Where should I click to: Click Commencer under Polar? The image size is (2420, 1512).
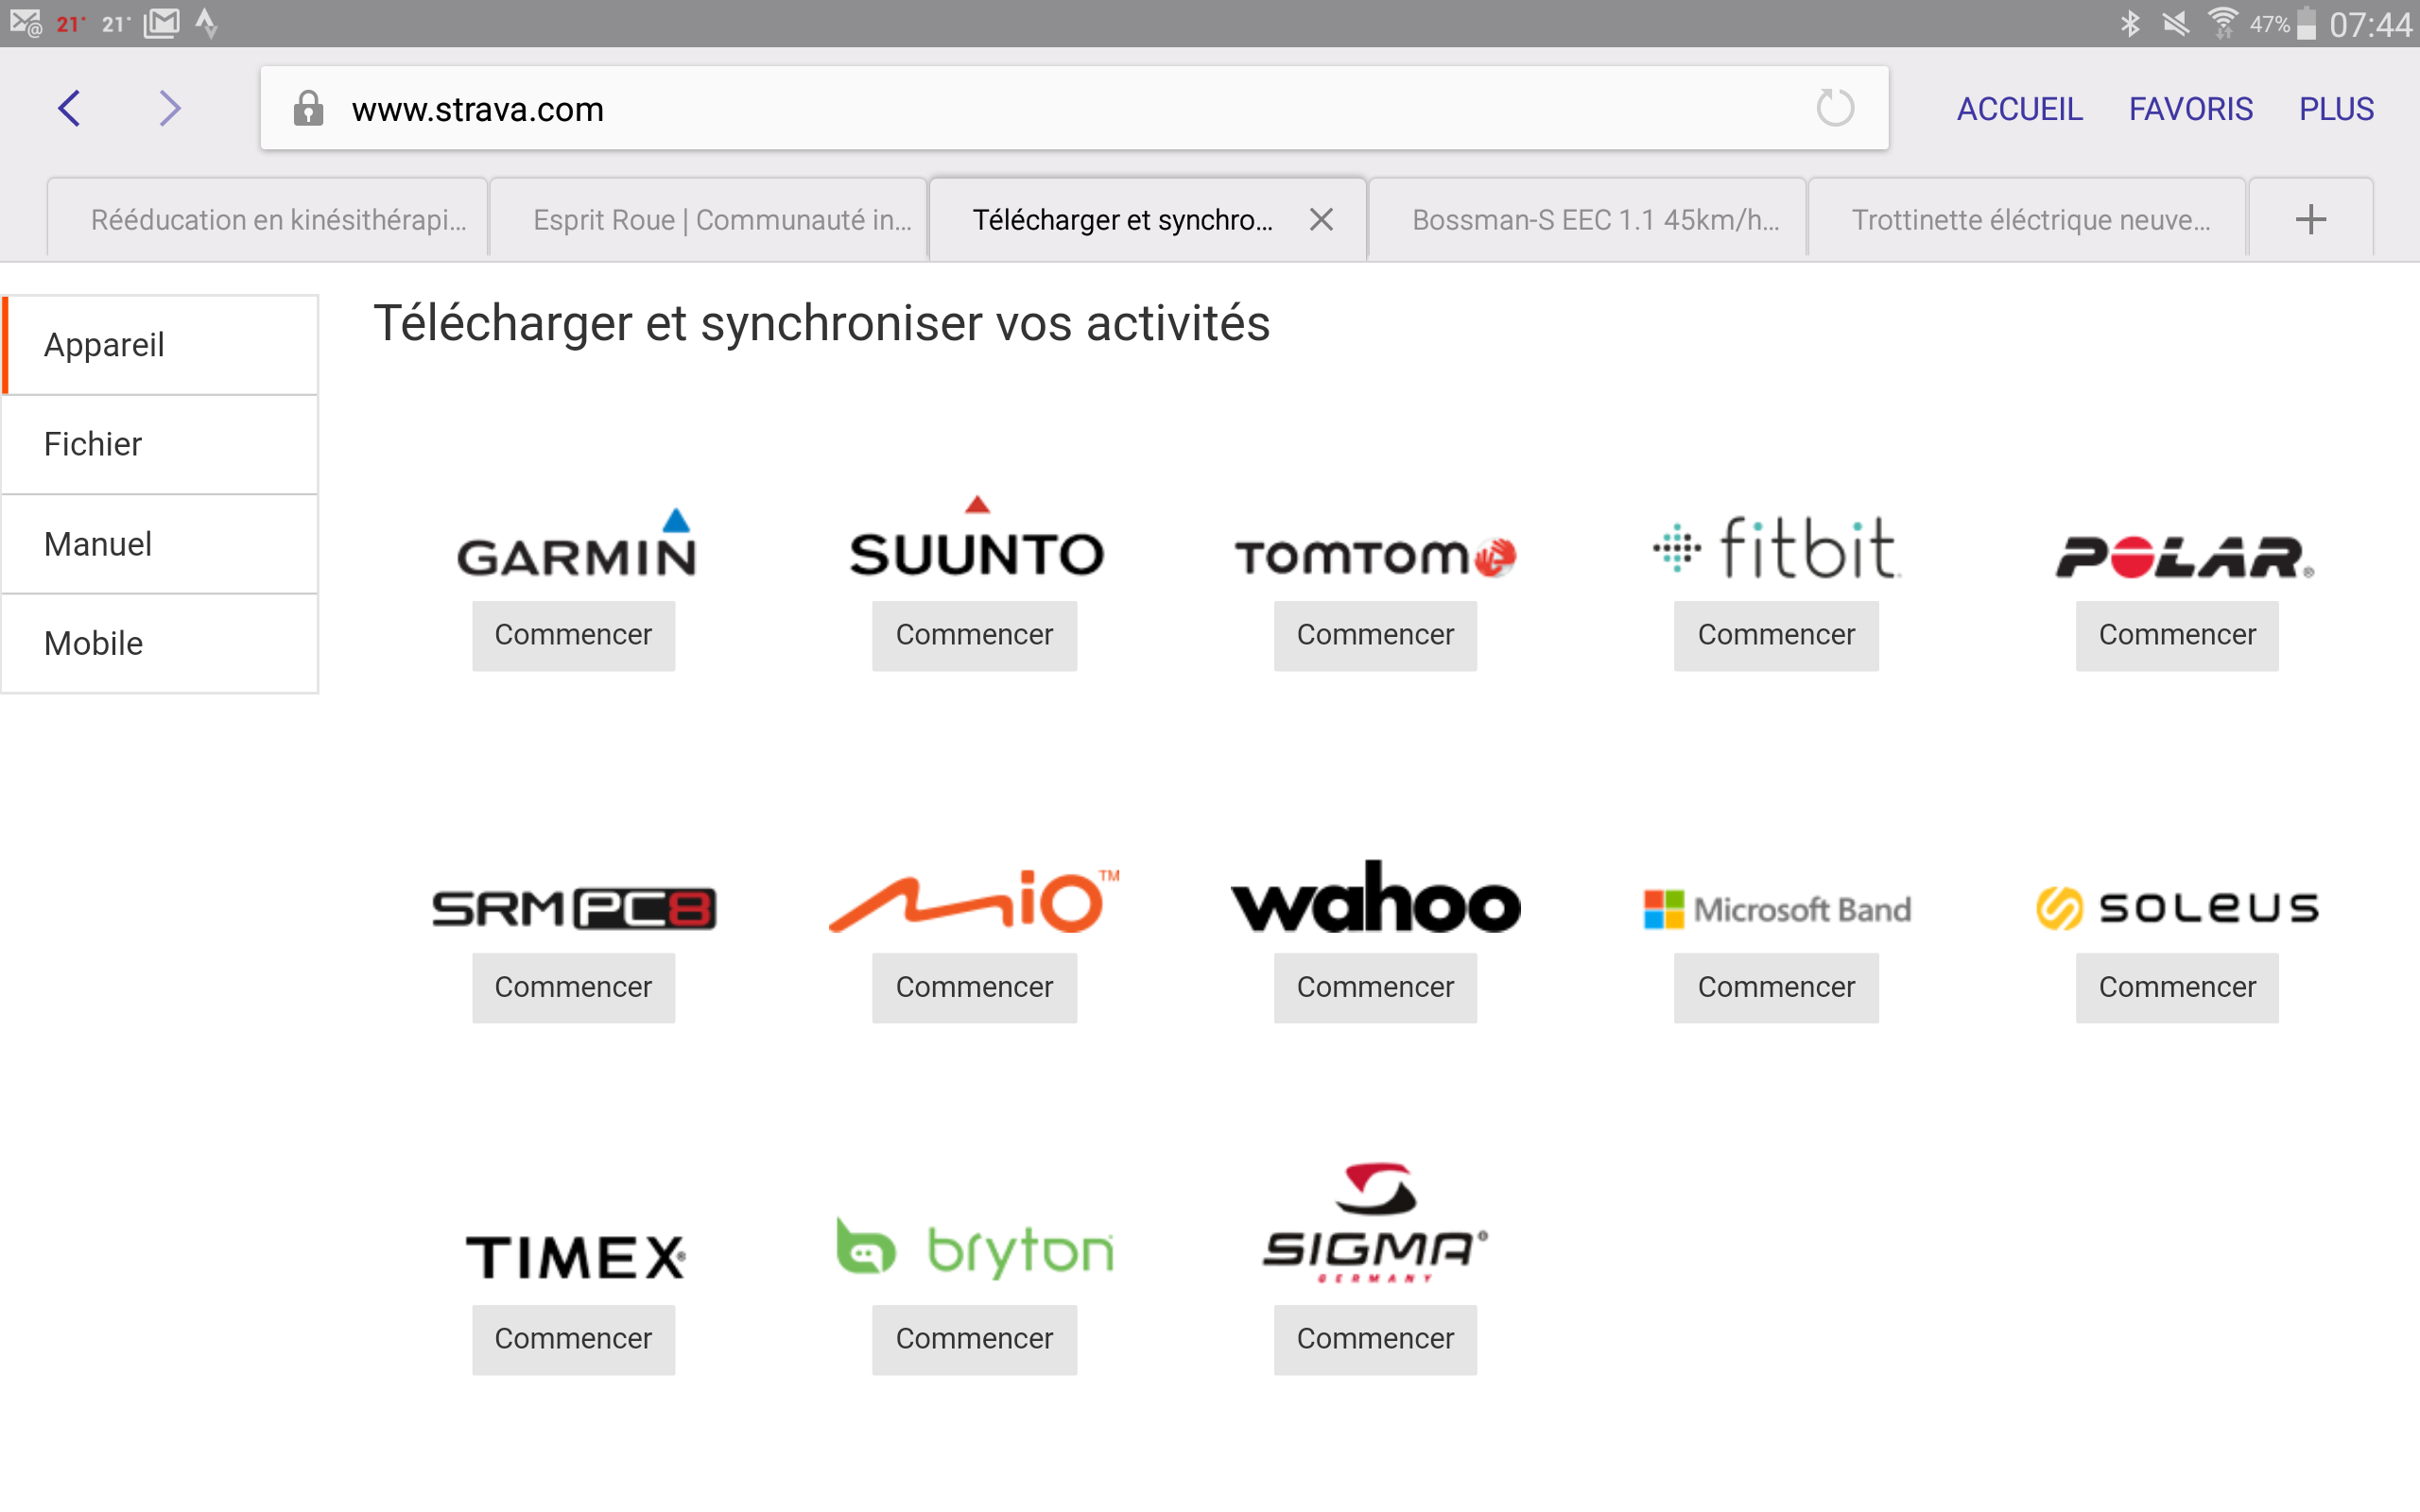click(x=2177, y=635)
